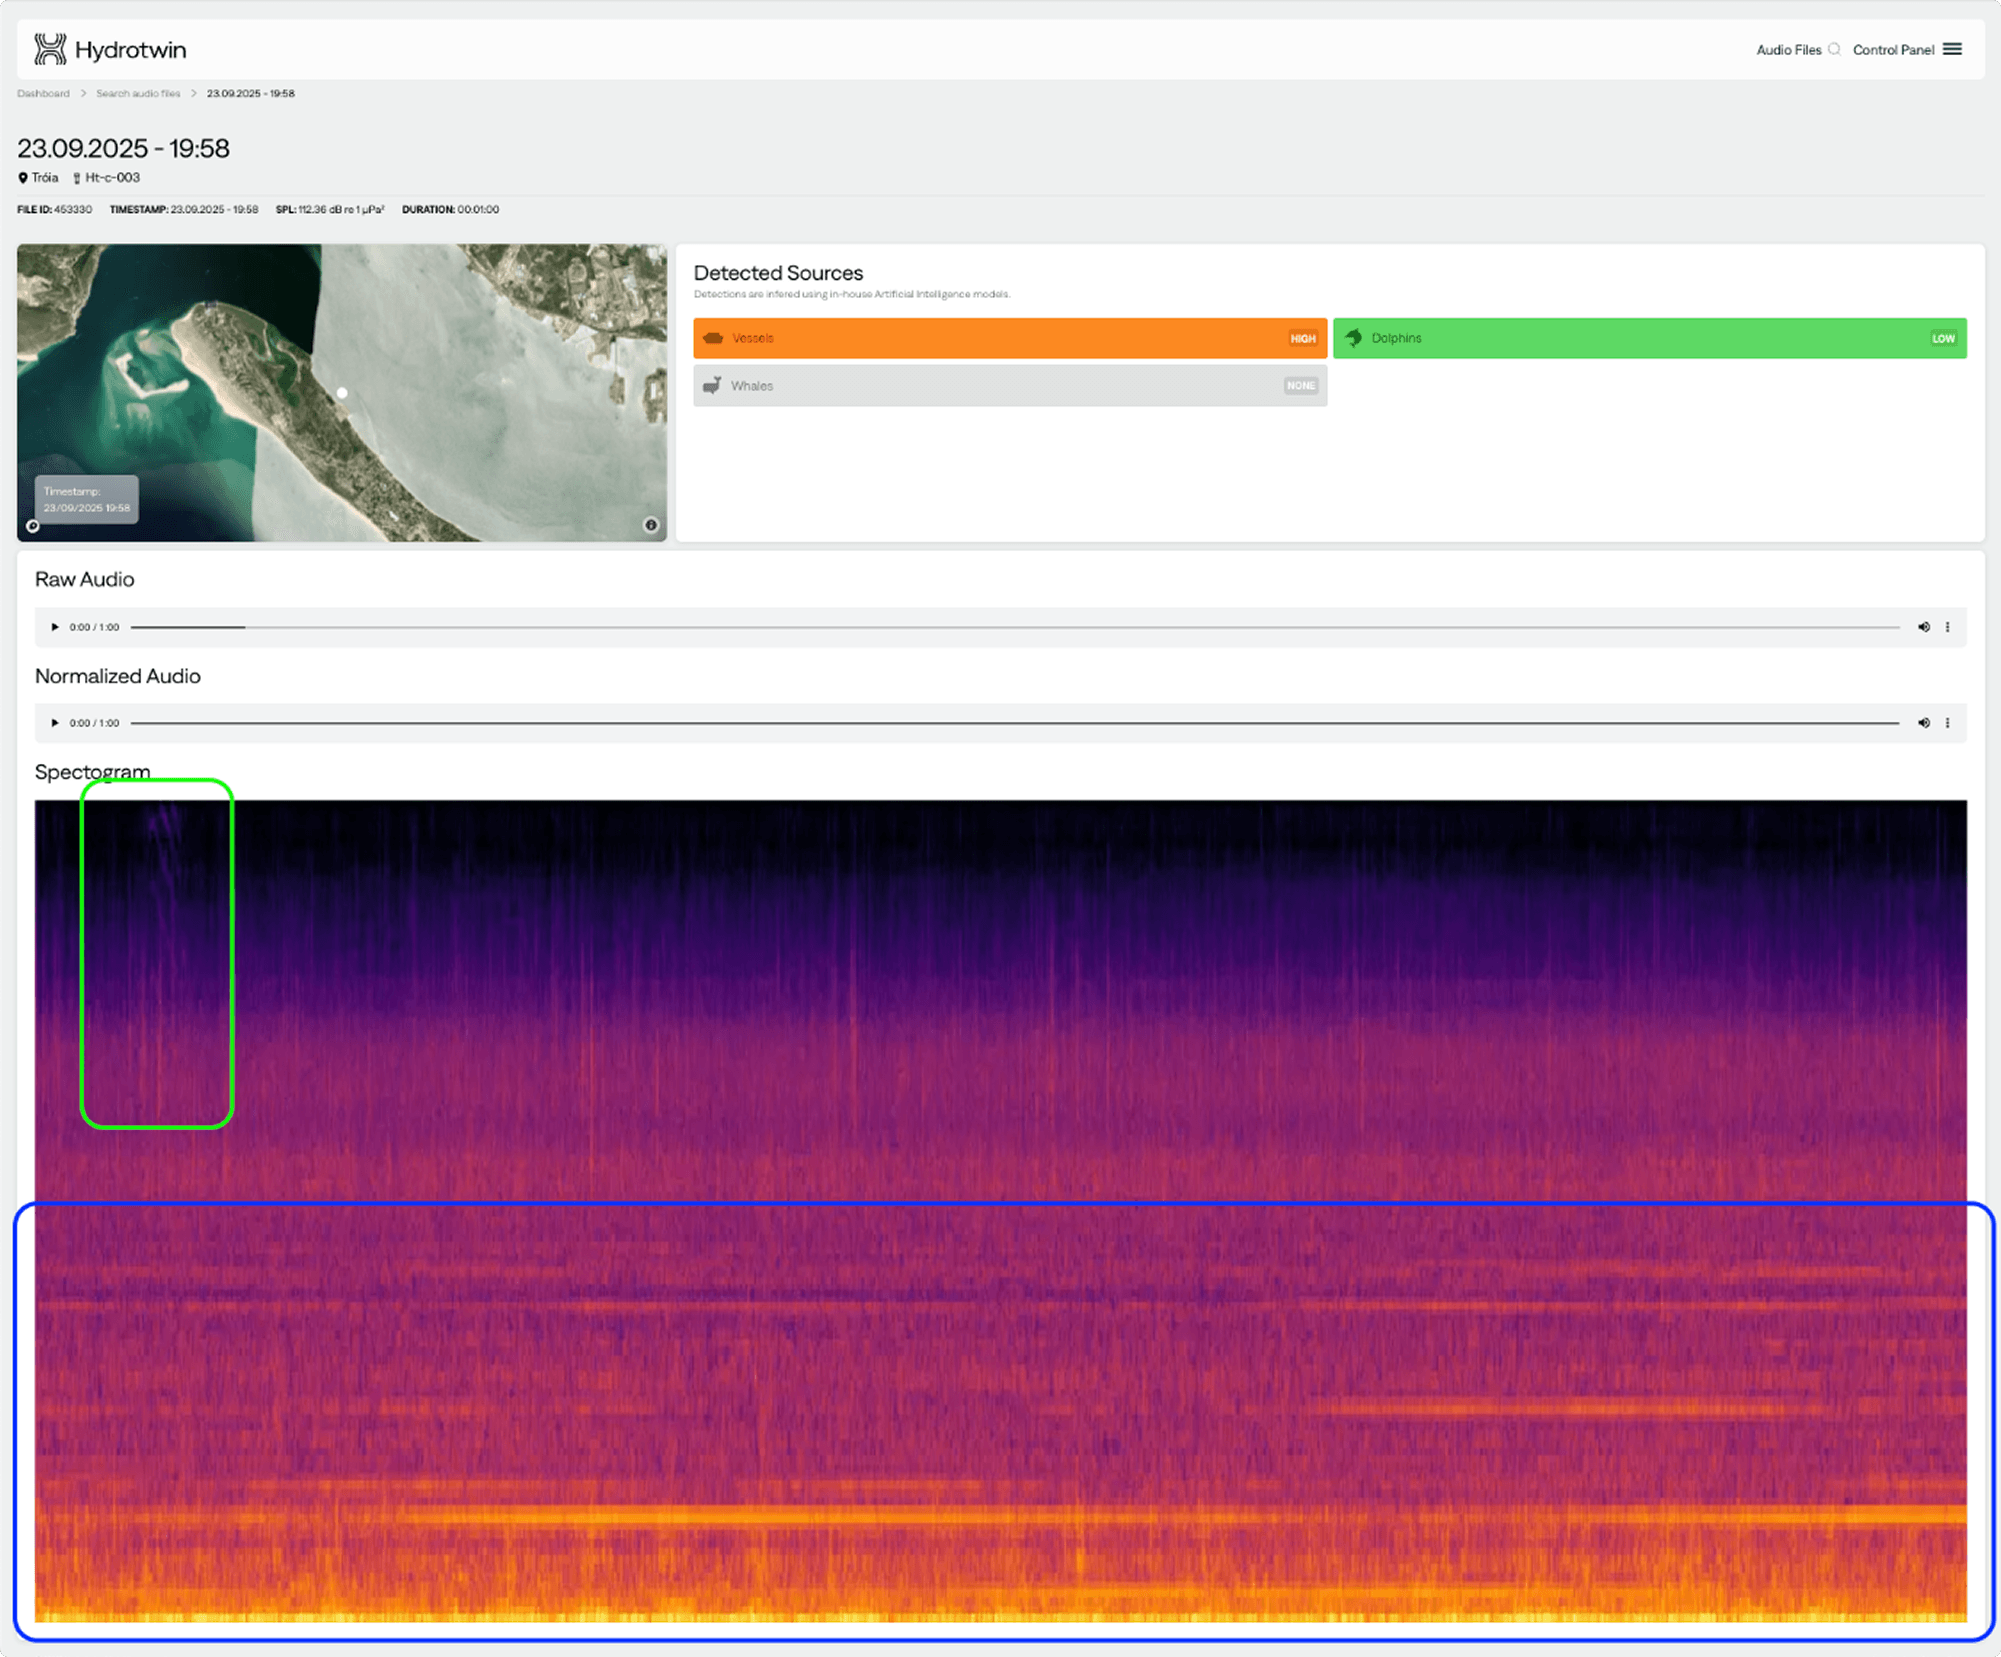Click the location pin icon next to Tróia
Screen dimensions: 2001x1657
[x=24, y=177]
